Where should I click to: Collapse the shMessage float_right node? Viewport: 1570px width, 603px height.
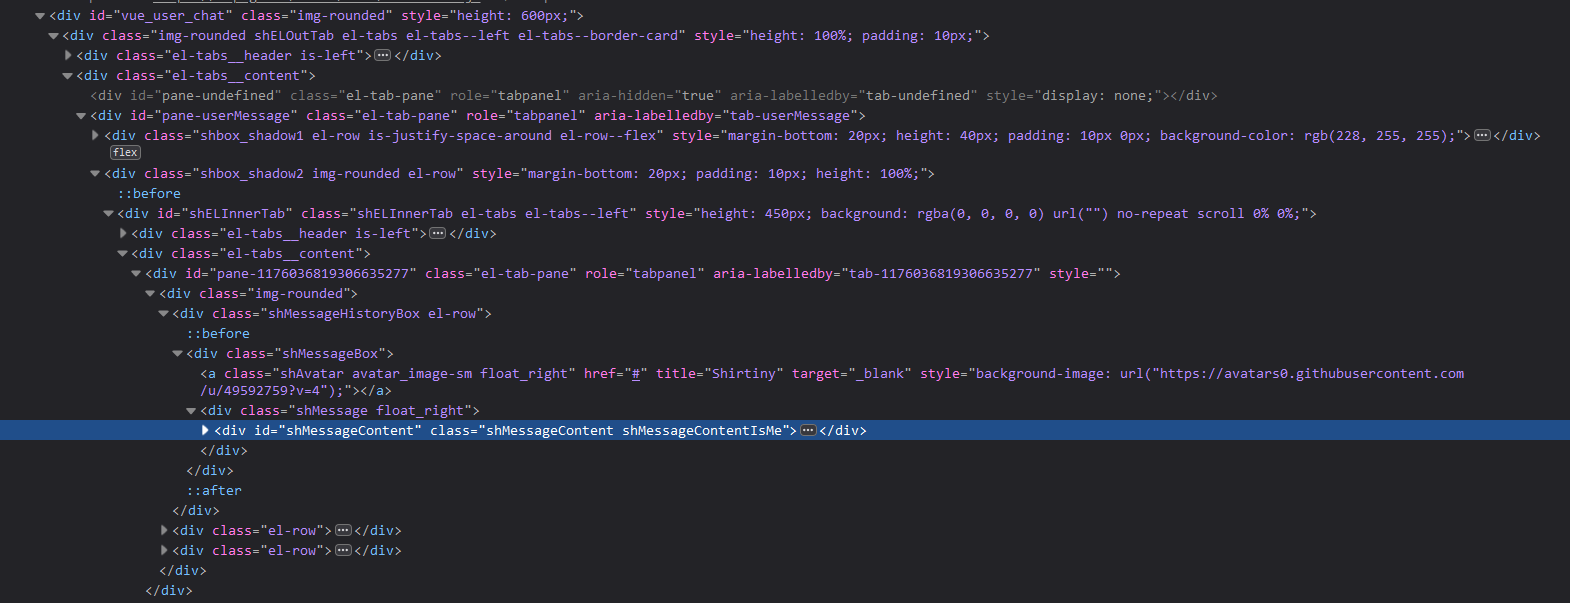pyautogui.click(x=192, y=411)
